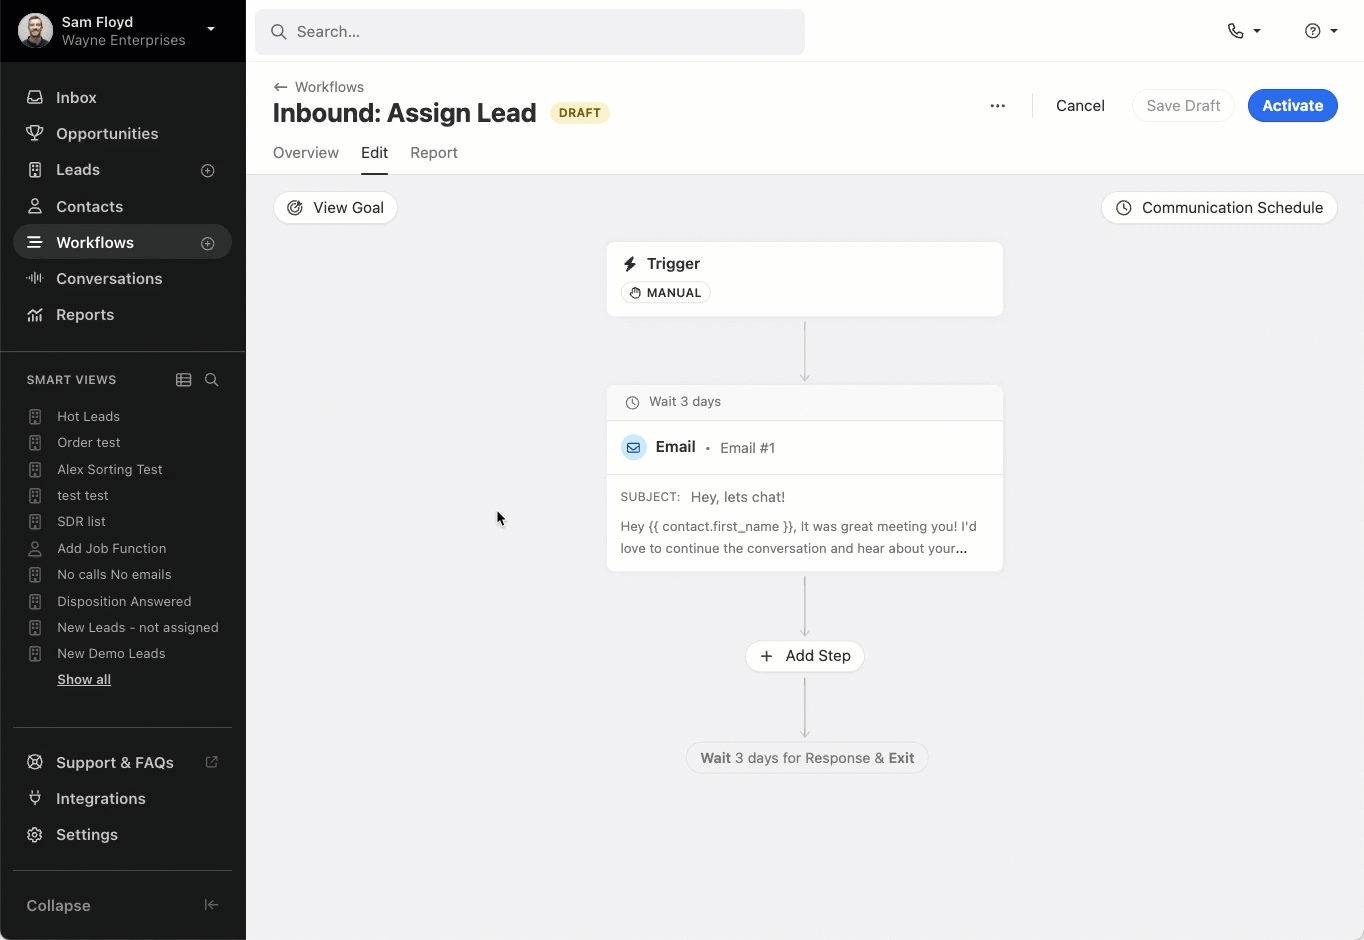The width and height of the screenshot is (1364, 940).
Task: Click the View Goal button
Action: tap(335, 208)
